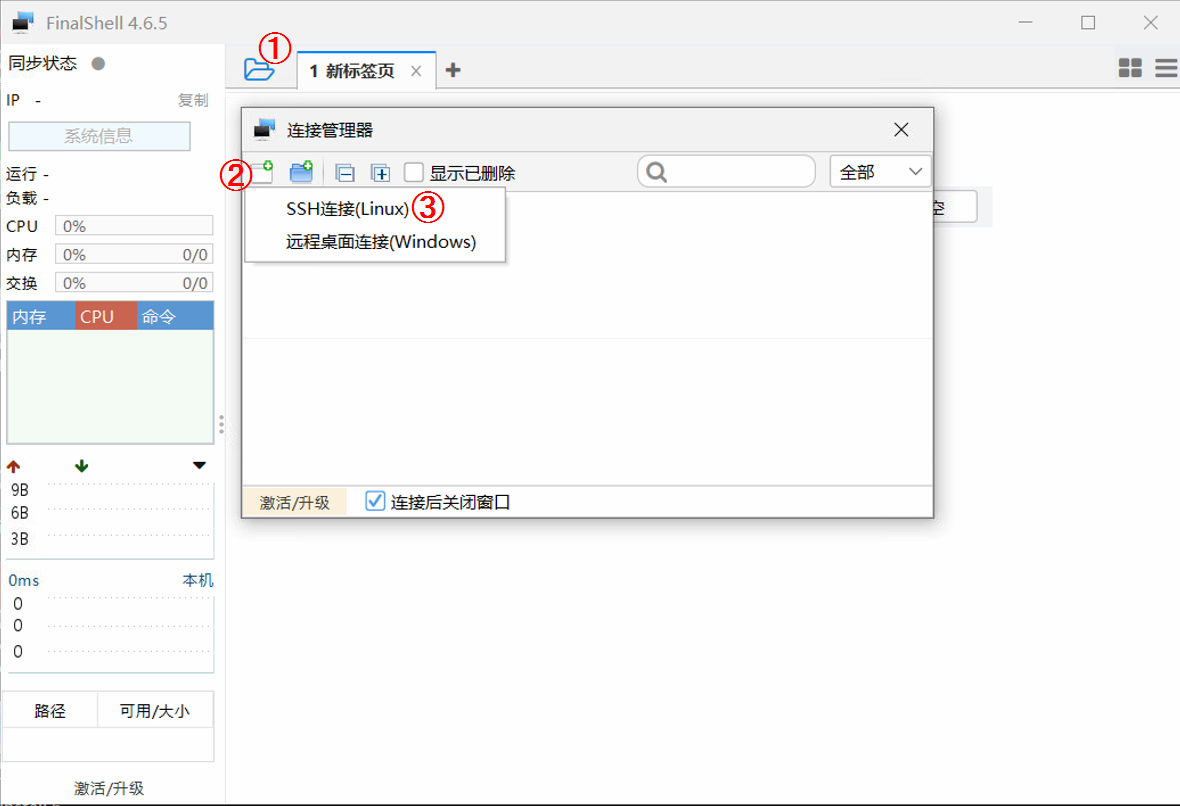
Task: Click the 同步状态 gray status dot
Action: [x=98, y=63]
